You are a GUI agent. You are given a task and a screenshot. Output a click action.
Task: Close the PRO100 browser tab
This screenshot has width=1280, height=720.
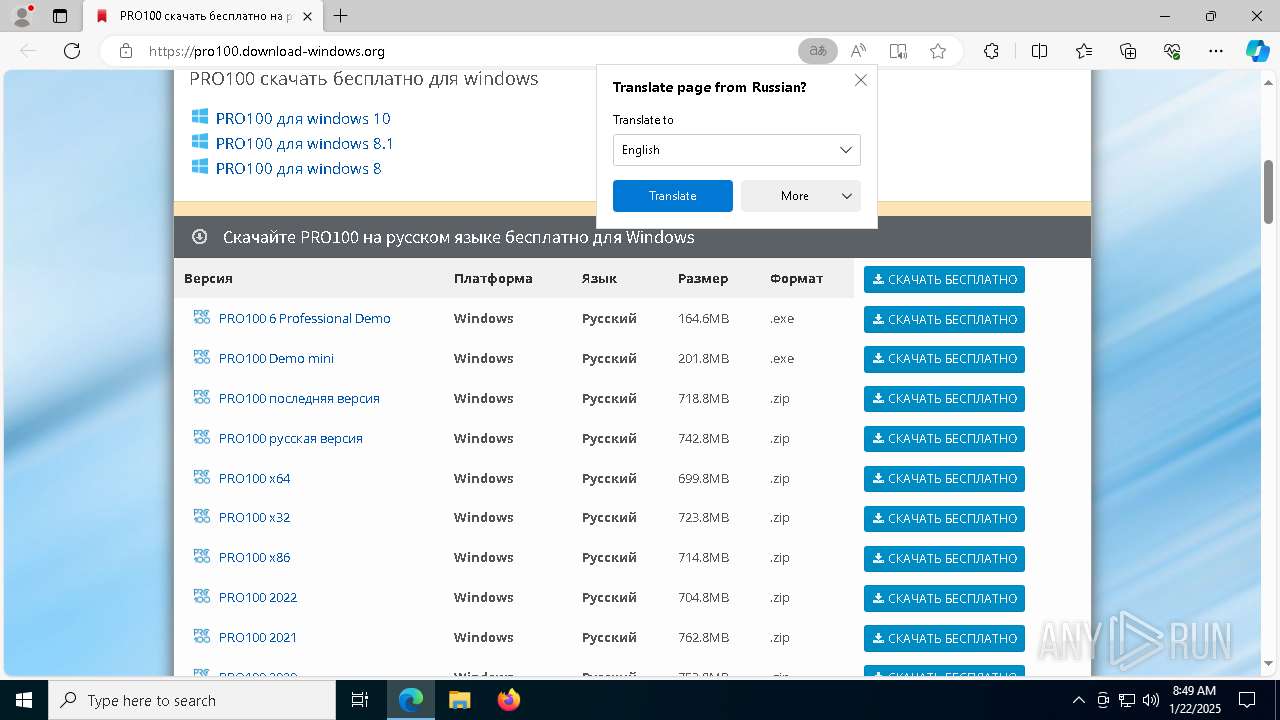click(x=307, y=16)
